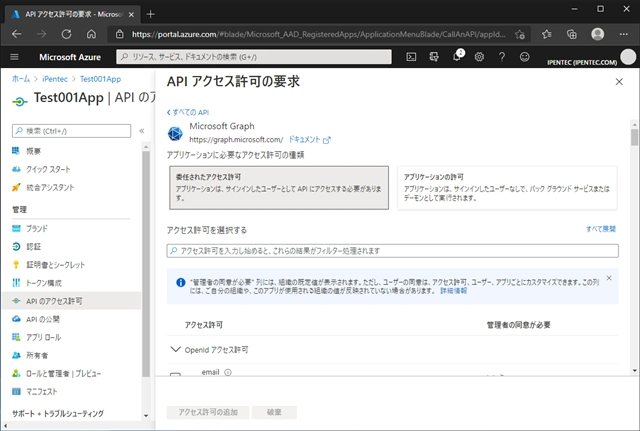
Task: Open the notifications bell
Action: pyautogui.click(x=457, y=57)
